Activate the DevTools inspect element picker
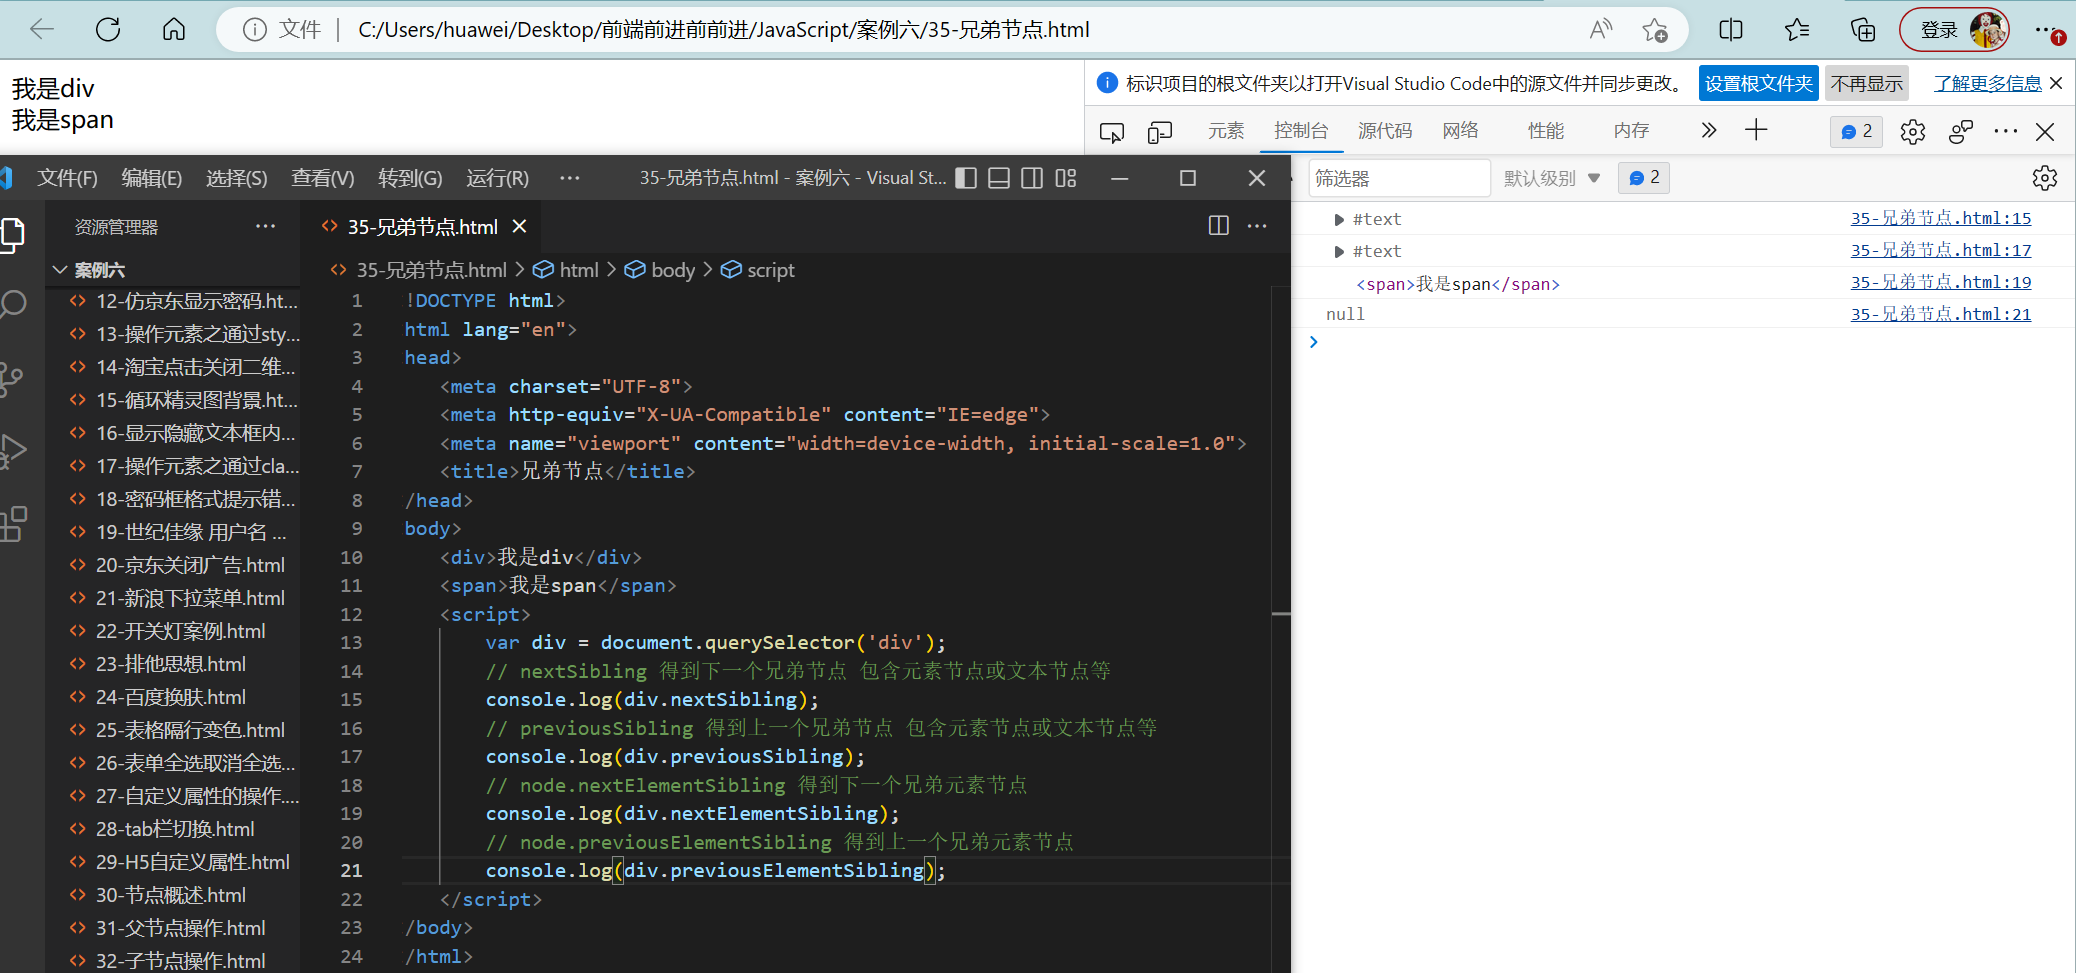This screenshot has width=2076, height=973. pos(1112,131)
